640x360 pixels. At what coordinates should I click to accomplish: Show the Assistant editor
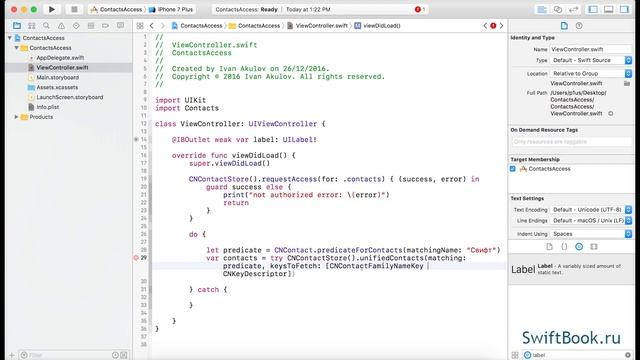558,9
